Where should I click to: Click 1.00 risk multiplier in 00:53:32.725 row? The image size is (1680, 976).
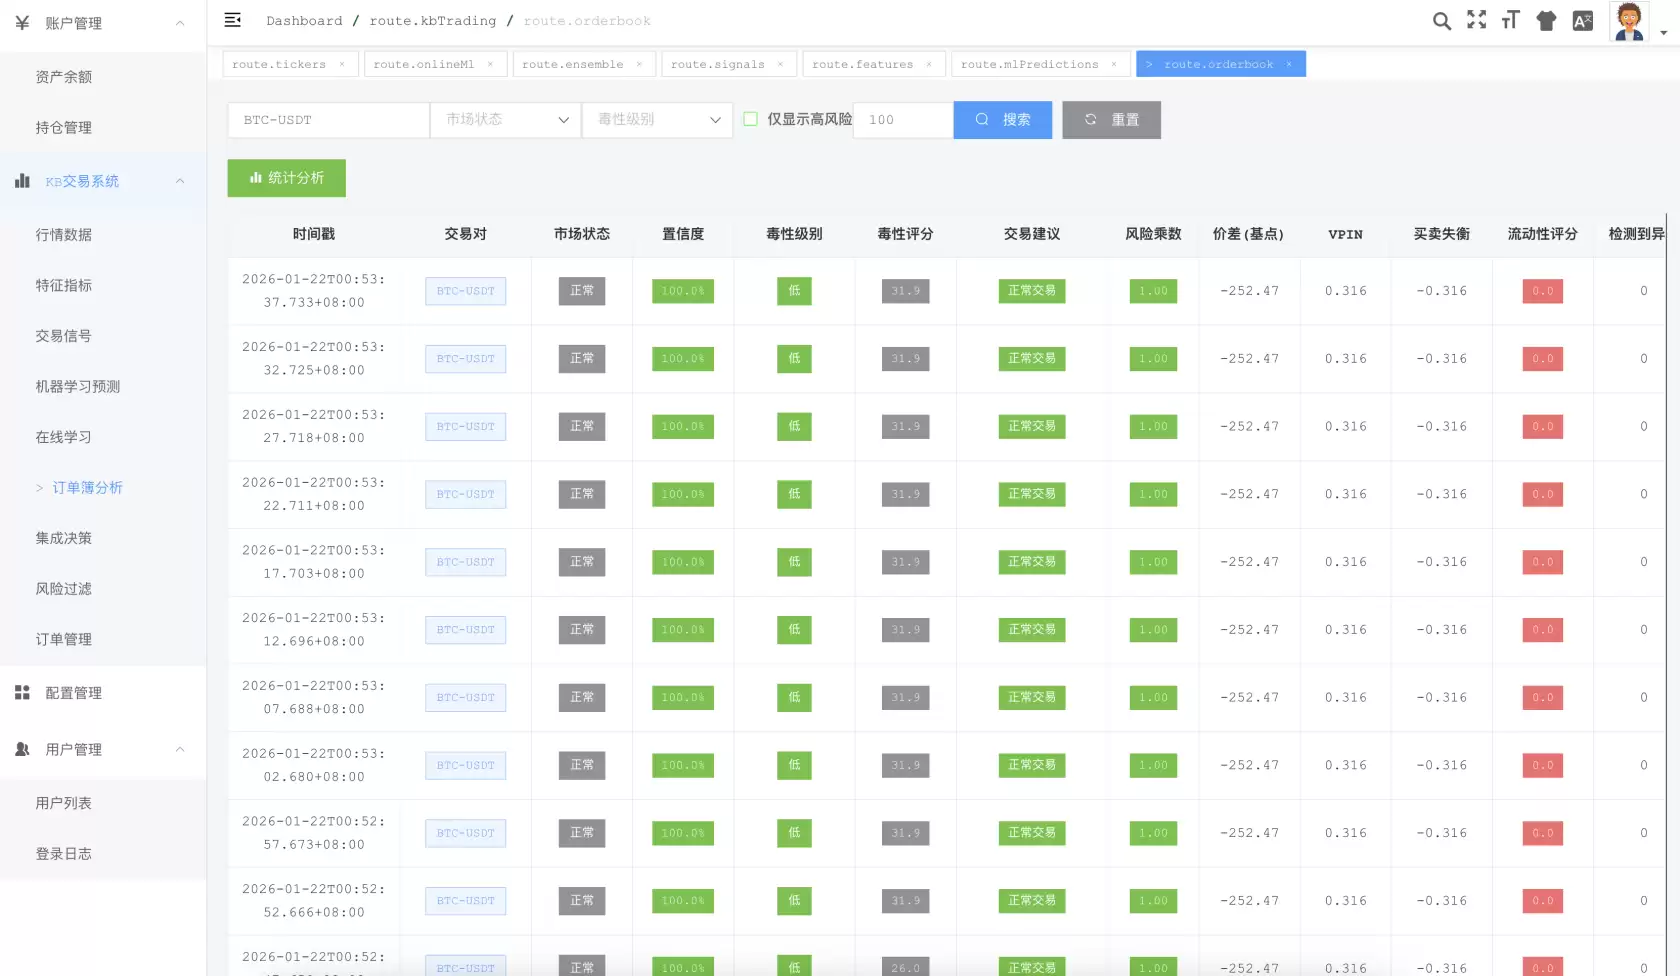[x=1153, y=359]
